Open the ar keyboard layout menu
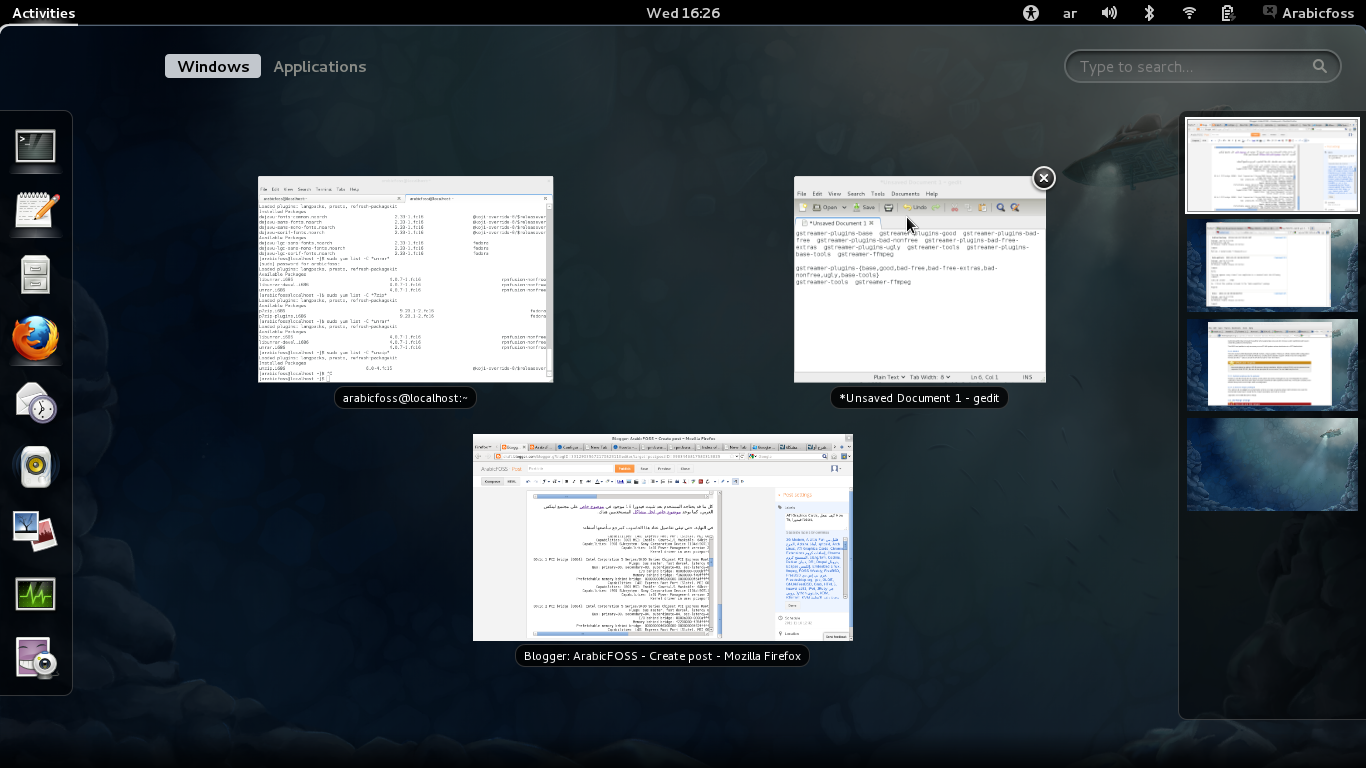 tap(1070, 13)
